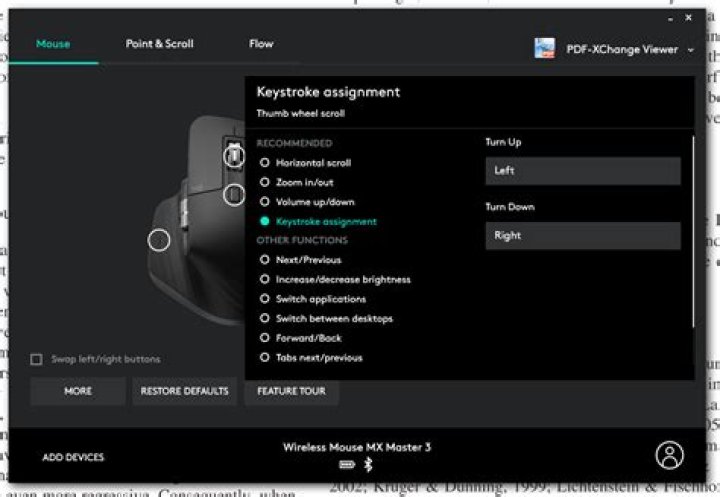Image resolution: width=720 pixels, height=497 pixels.
Task: Select Switch between desktops option
Action: (x=326, y=318)
